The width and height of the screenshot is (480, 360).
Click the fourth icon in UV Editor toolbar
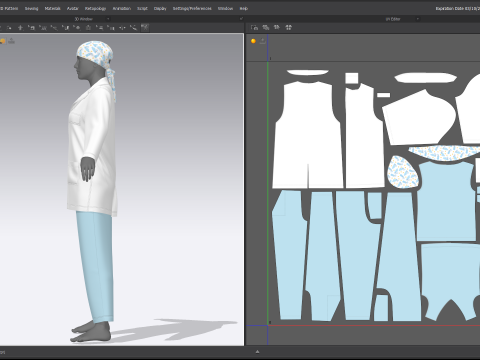[x=289, y=28]
